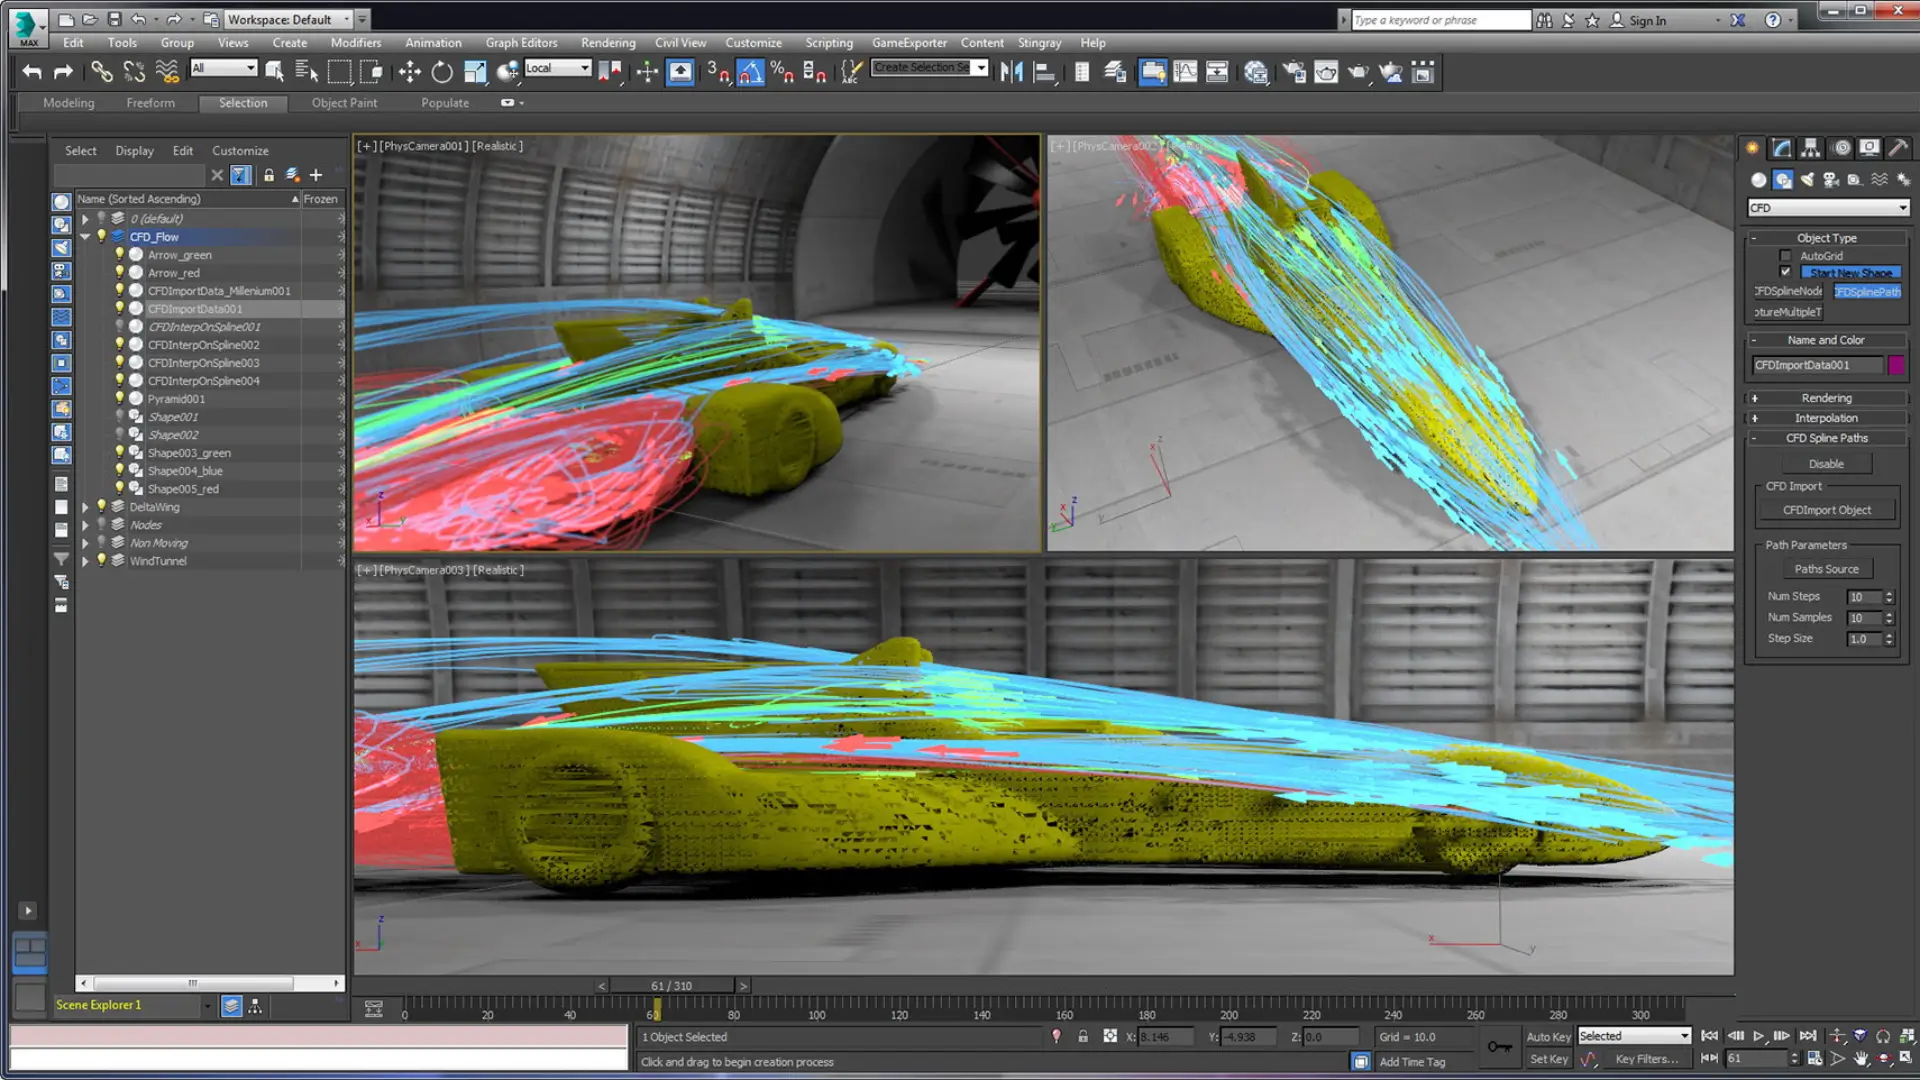Switch to the Object Paint ribbon tab
The image size is (1920, 1080).
click(344, 103)
